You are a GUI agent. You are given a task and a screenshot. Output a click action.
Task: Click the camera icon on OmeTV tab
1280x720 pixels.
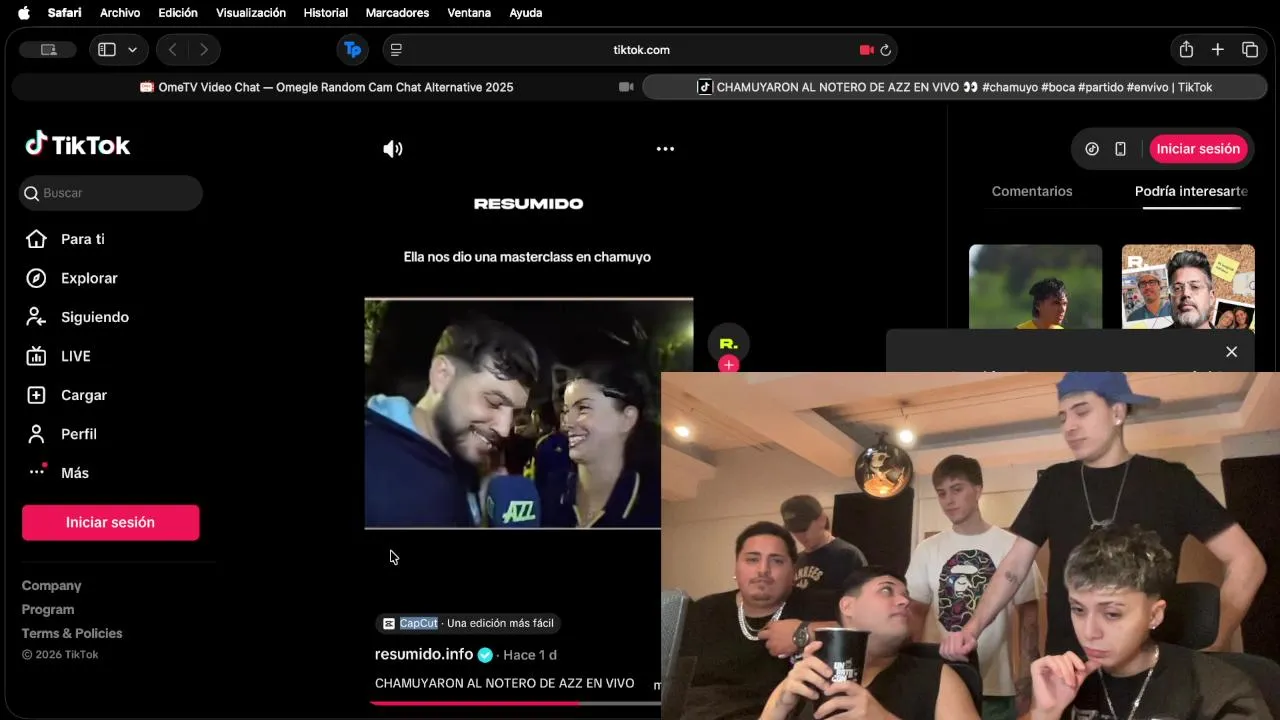click(x=626, y=87)
